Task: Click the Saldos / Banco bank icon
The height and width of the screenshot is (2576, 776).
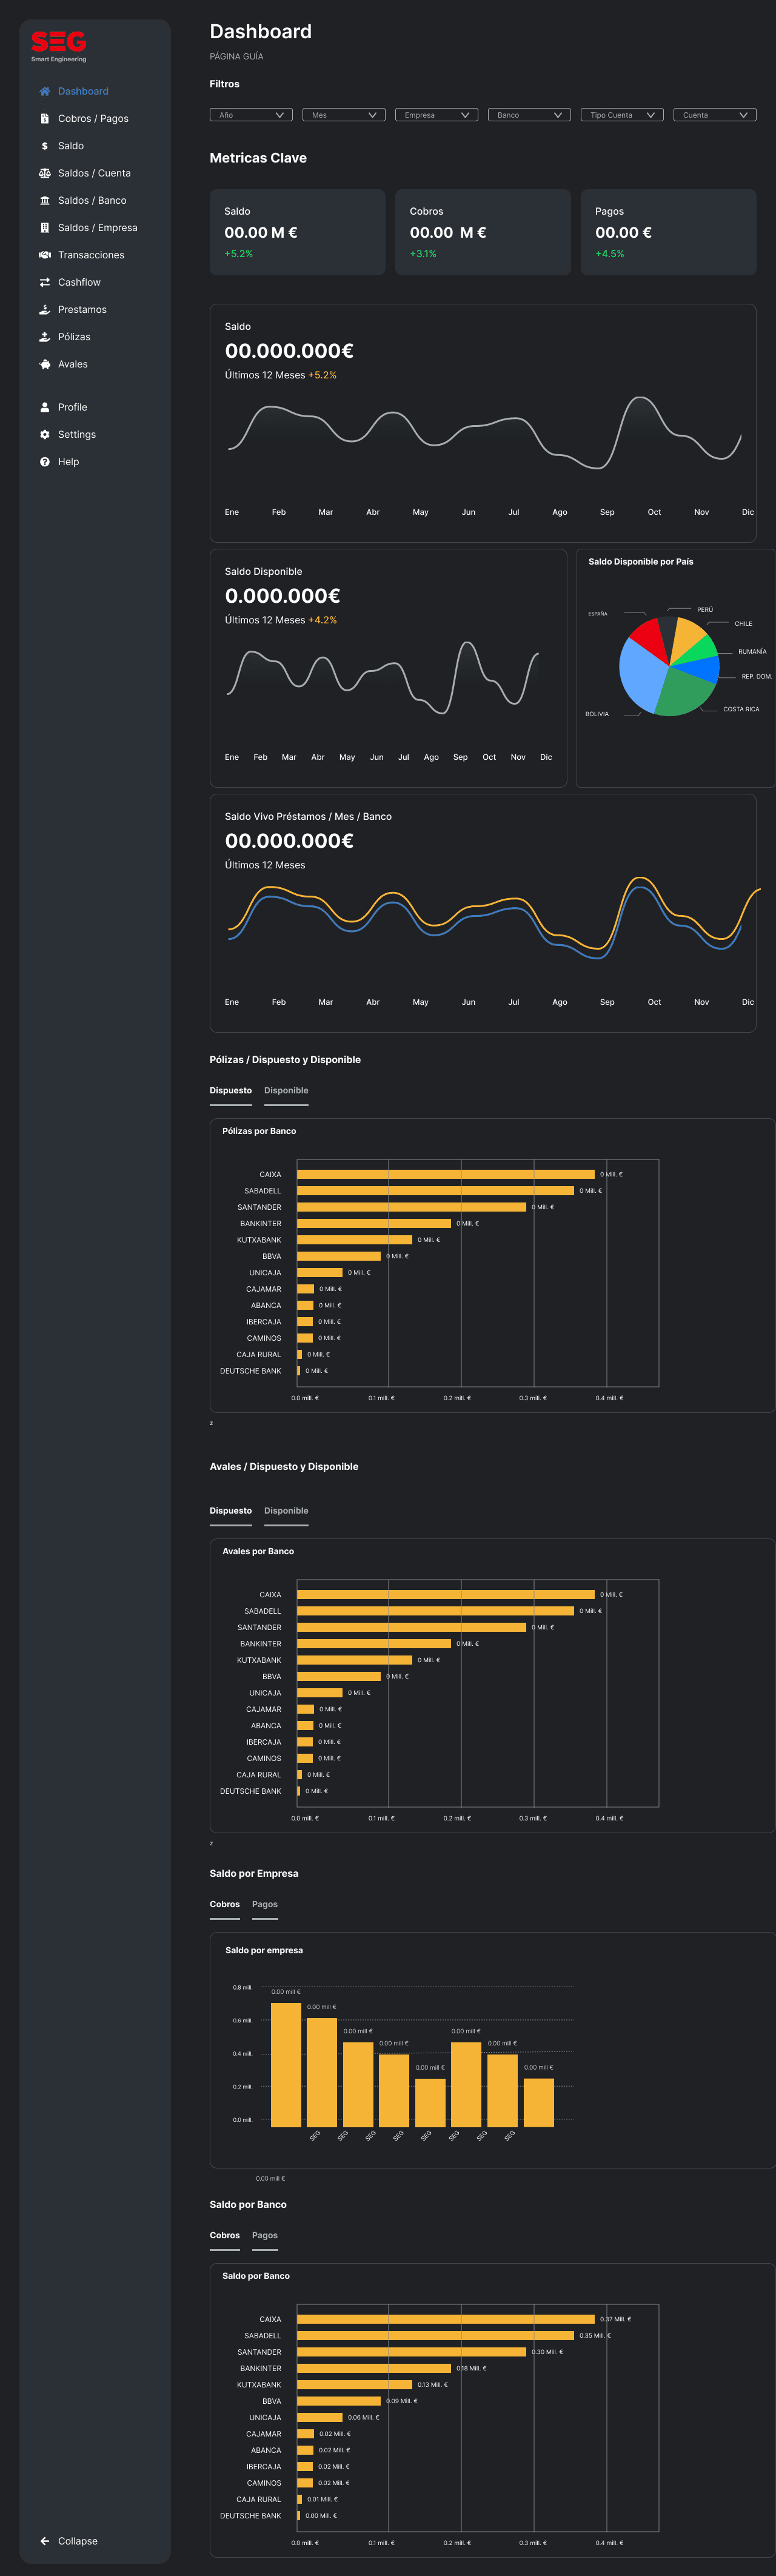Action: click(44, 200)
